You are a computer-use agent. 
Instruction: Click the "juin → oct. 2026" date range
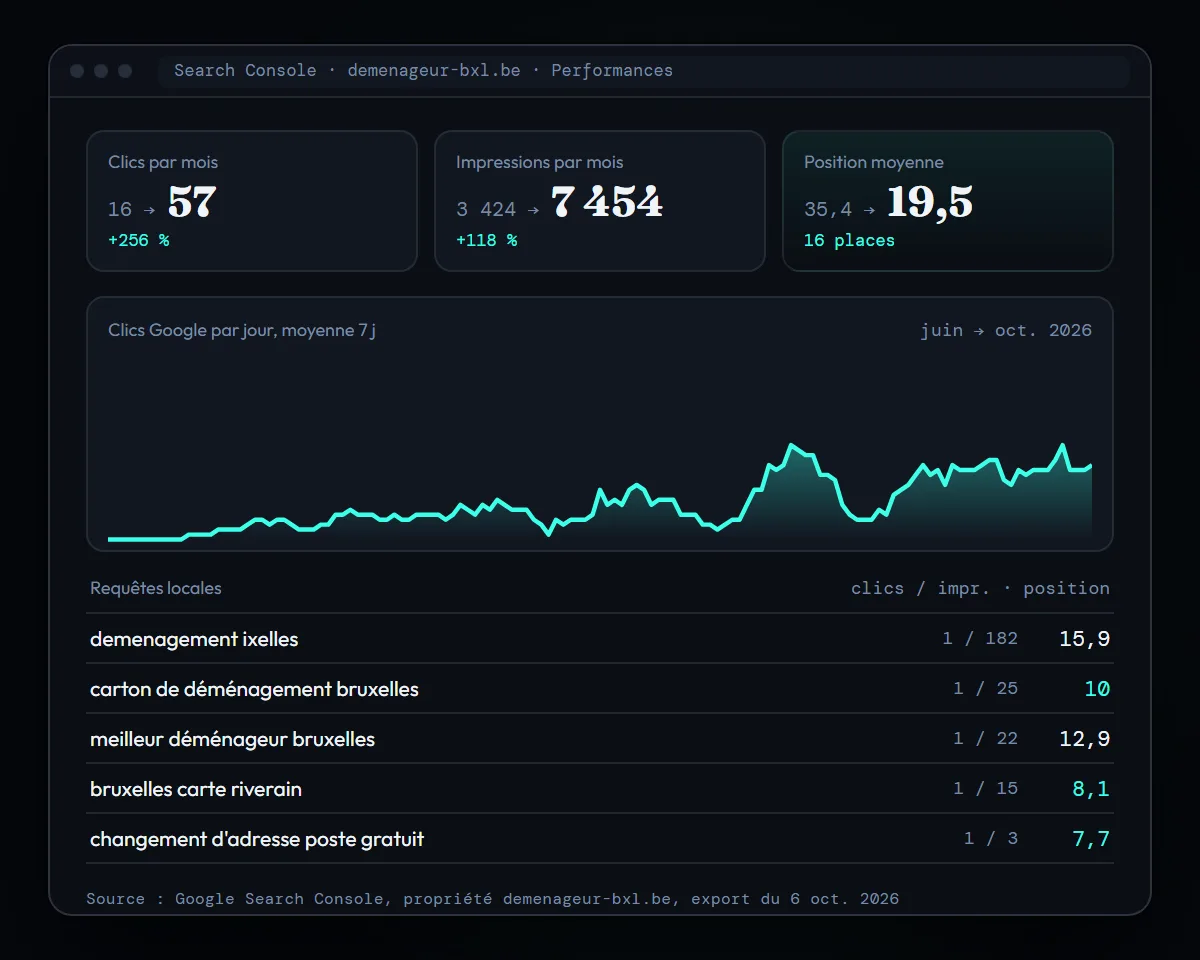click(x=1006, y=330)
